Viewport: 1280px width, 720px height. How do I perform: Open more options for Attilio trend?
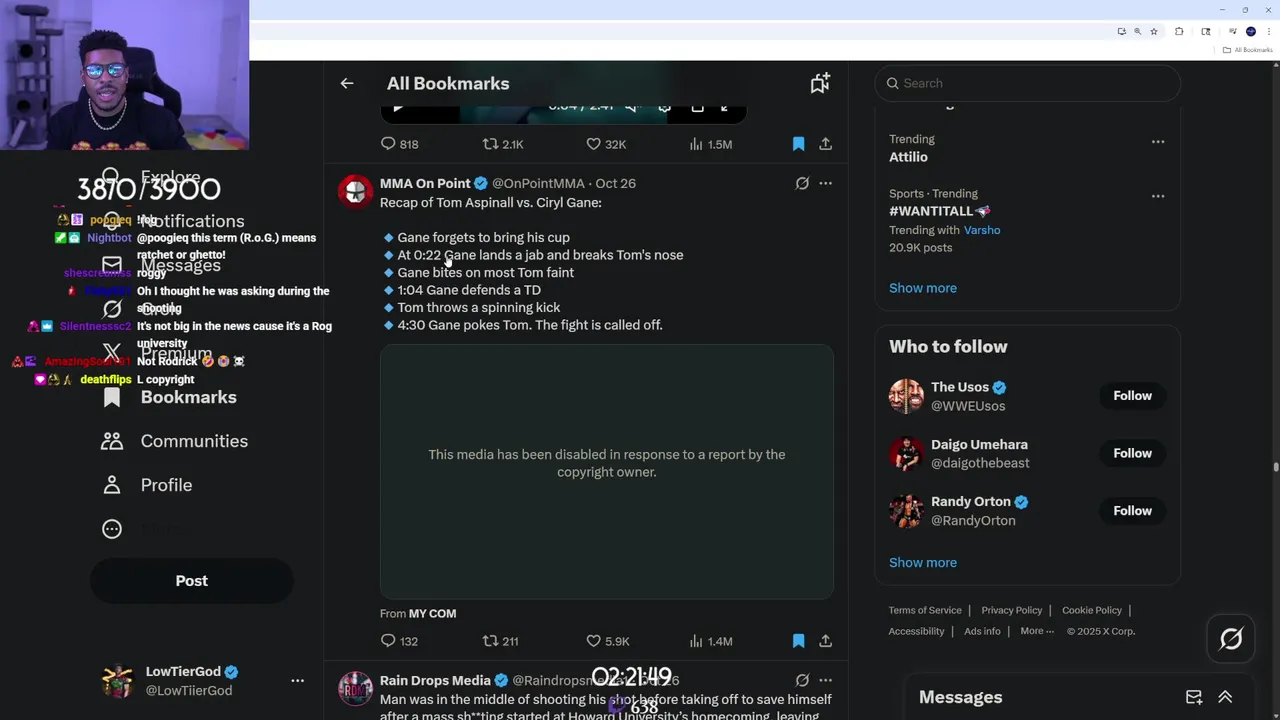(1157, 141)
